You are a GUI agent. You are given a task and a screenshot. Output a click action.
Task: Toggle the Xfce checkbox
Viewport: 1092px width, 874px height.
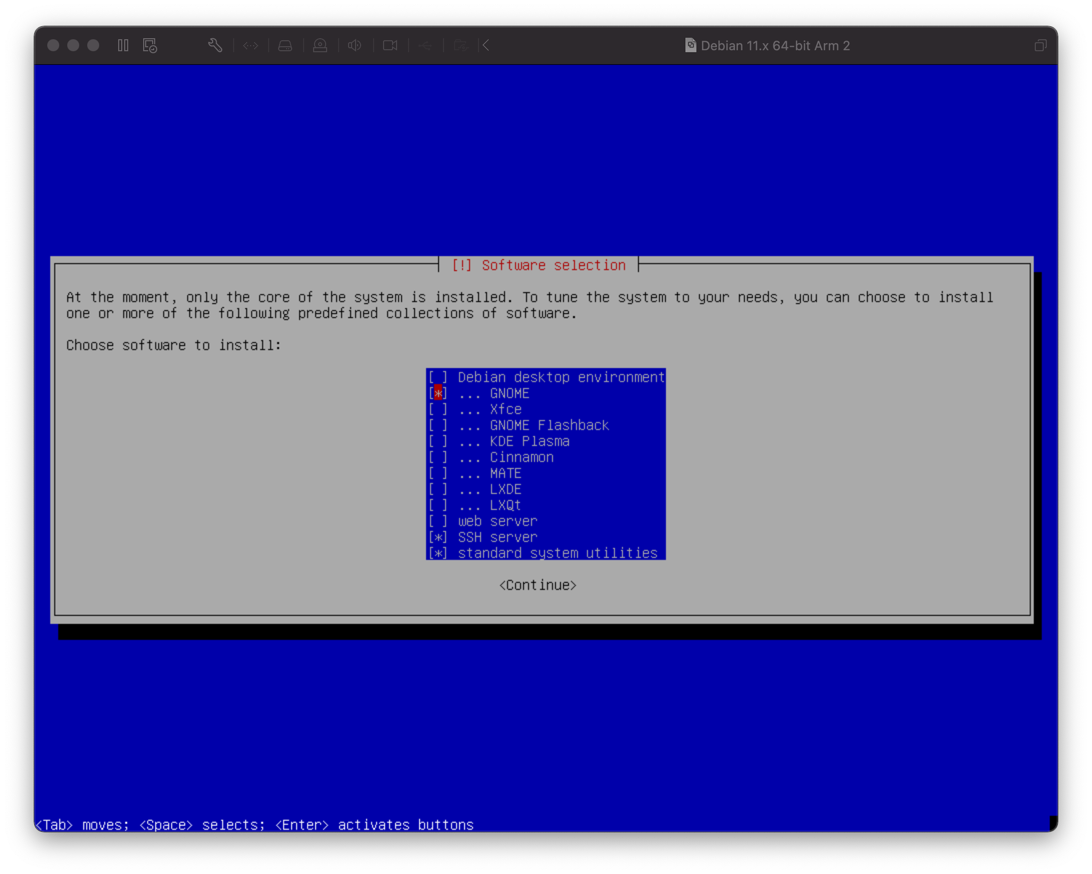[438, 409]
